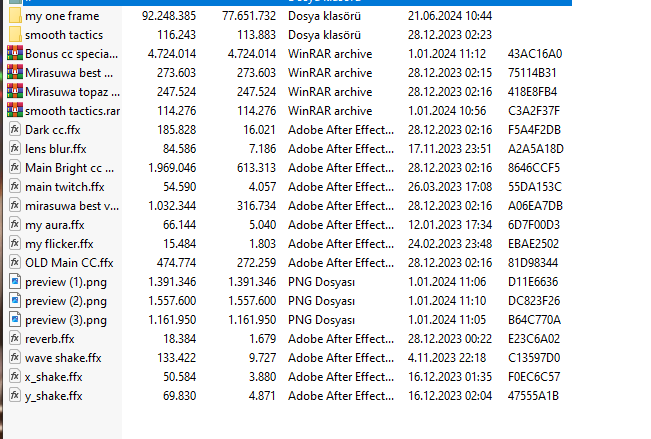651x439 pixels.
Task: Click packed size value 77.651.732
Action: tap(249, 16)
